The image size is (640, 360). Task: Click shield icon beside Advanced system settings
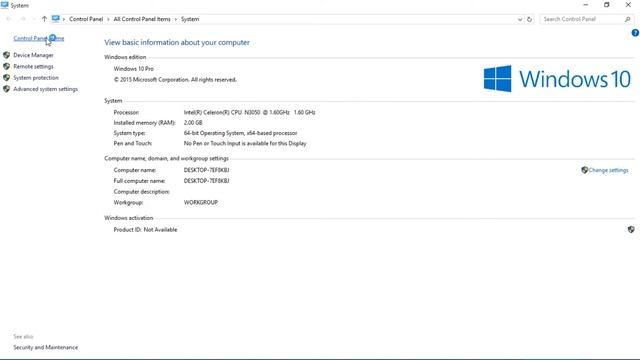point(7,89)
